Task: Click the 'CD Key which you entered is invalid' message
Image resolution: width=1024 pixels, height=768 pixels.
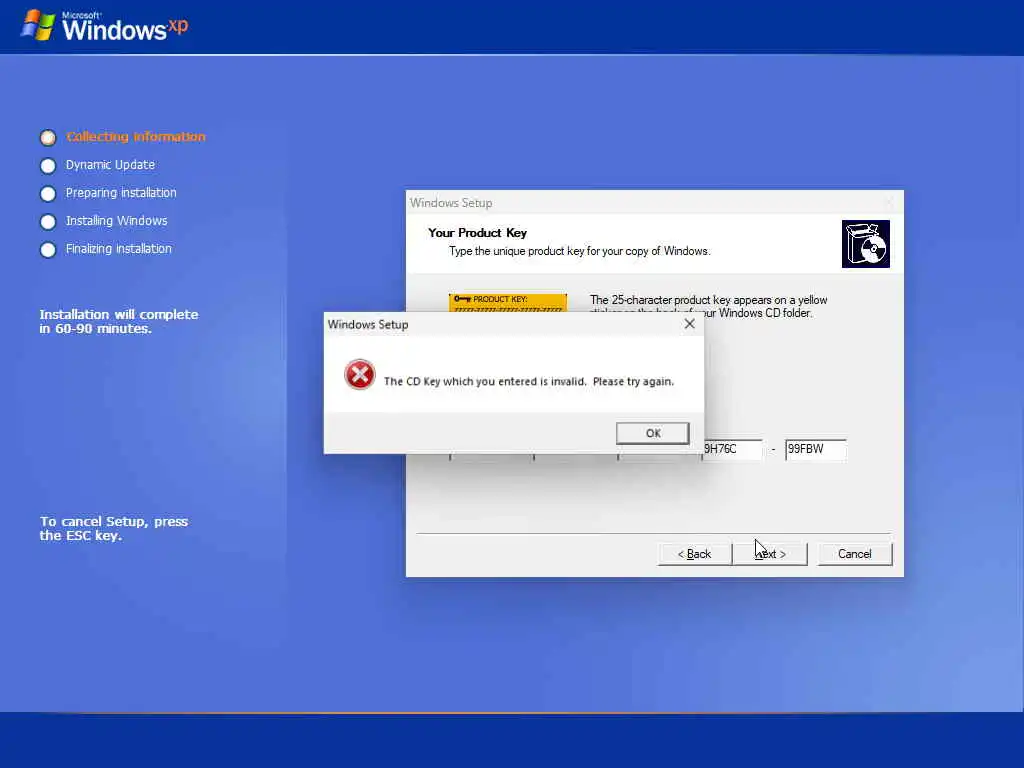Action: pos(528,381)
